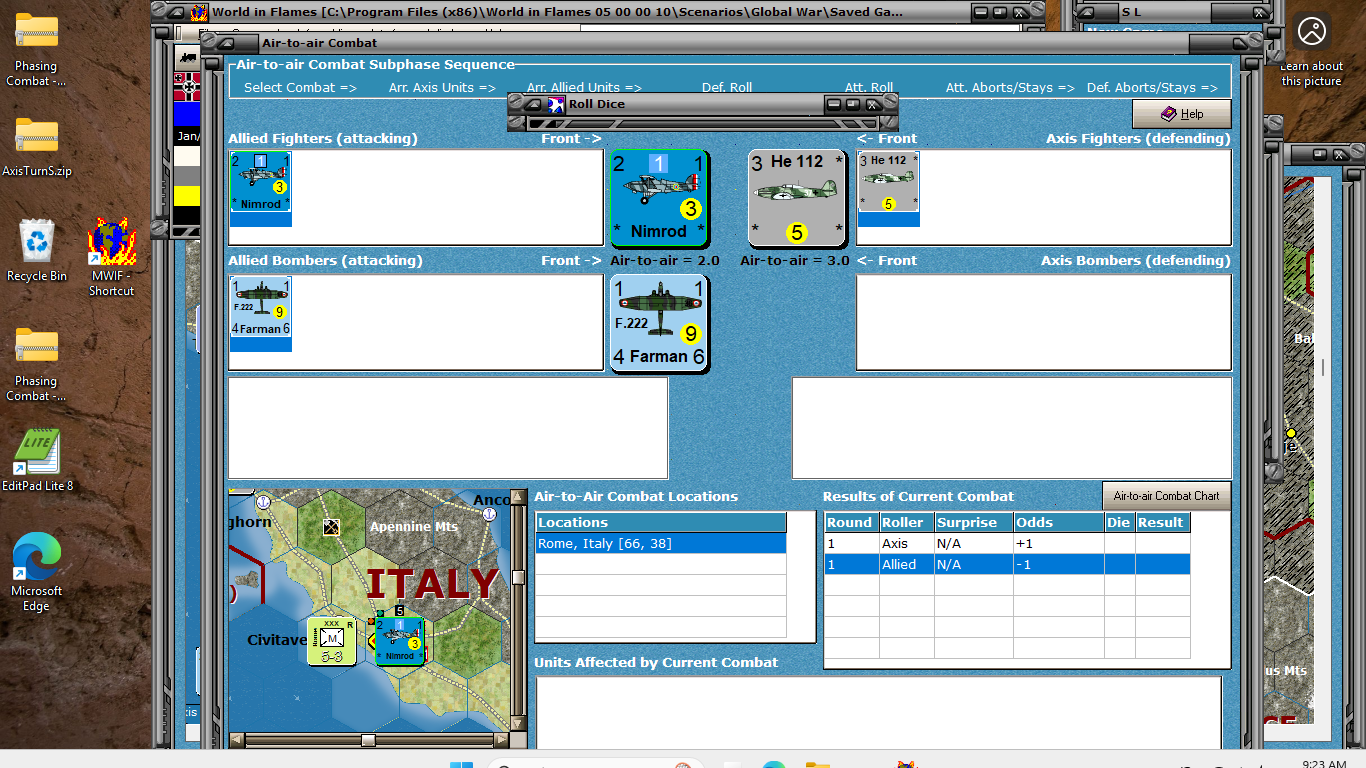Viewport: 1366px width, 768px height.
Task: Click the Air-to-air = 2.0 value label
Action: (x=665, y=261)
